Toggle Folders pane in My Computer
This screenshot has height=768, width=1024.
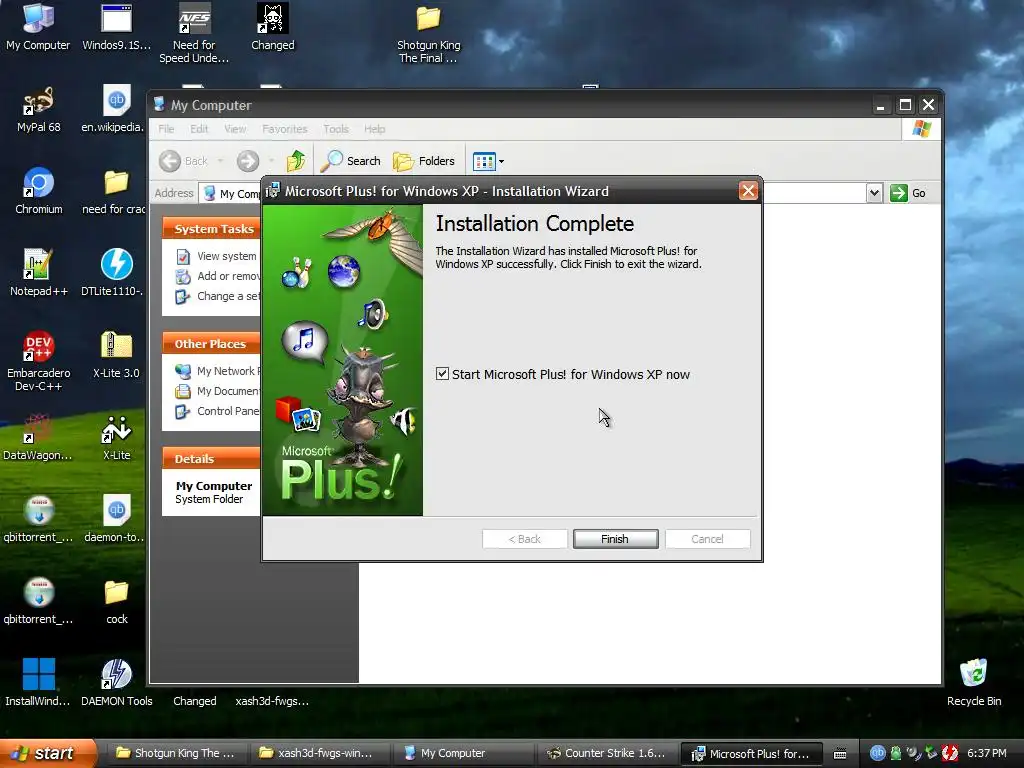coord(424,161)
